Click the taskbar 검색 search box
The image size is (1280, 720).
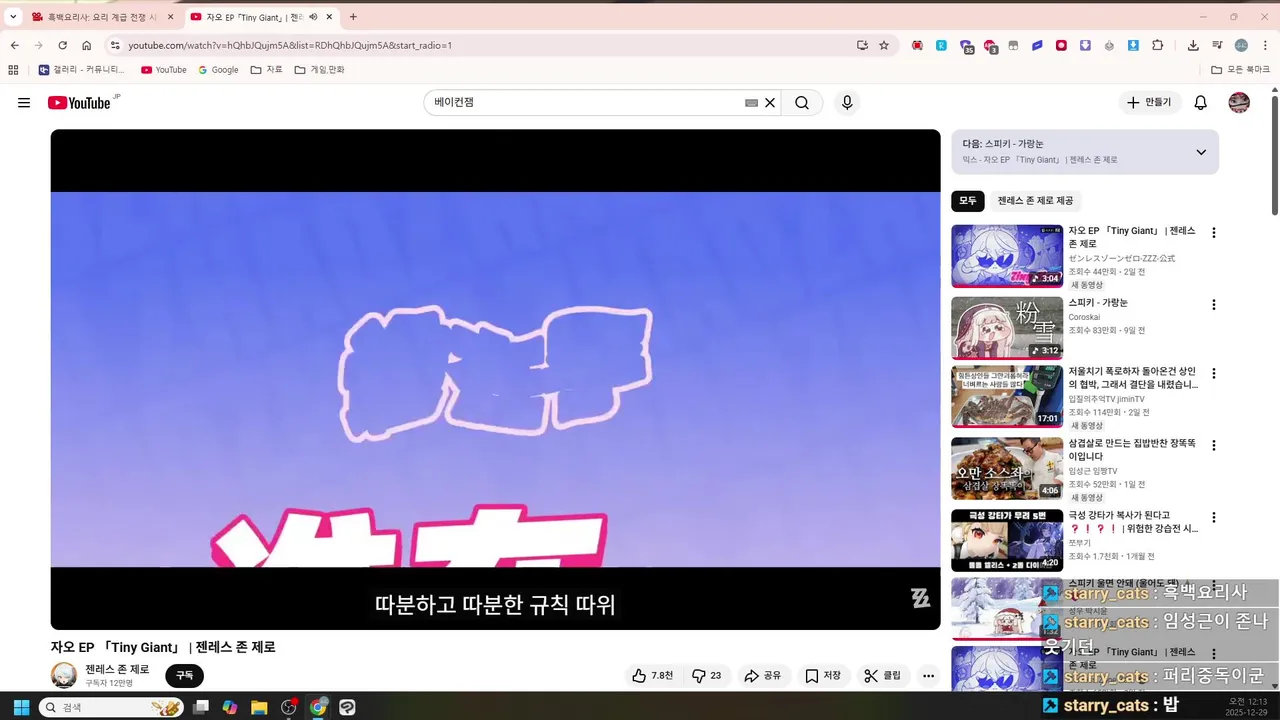(111, 707)
